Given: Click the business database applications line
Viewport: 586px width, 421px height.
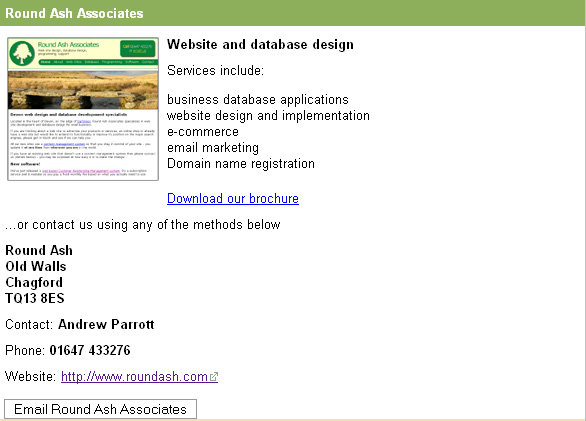Looking at the screenshot, I should (257, 99).
